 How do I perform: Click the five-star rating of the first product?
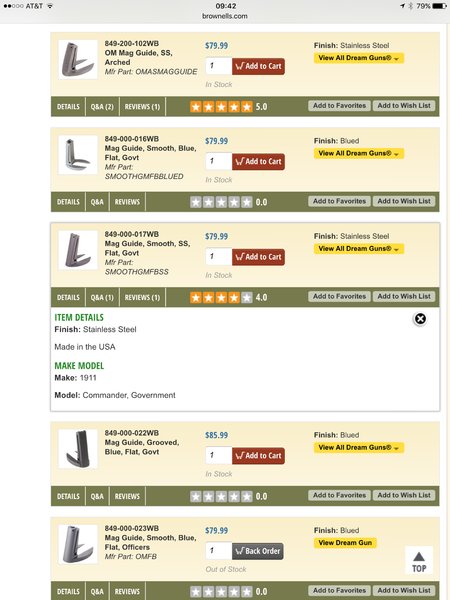[221, 107]
